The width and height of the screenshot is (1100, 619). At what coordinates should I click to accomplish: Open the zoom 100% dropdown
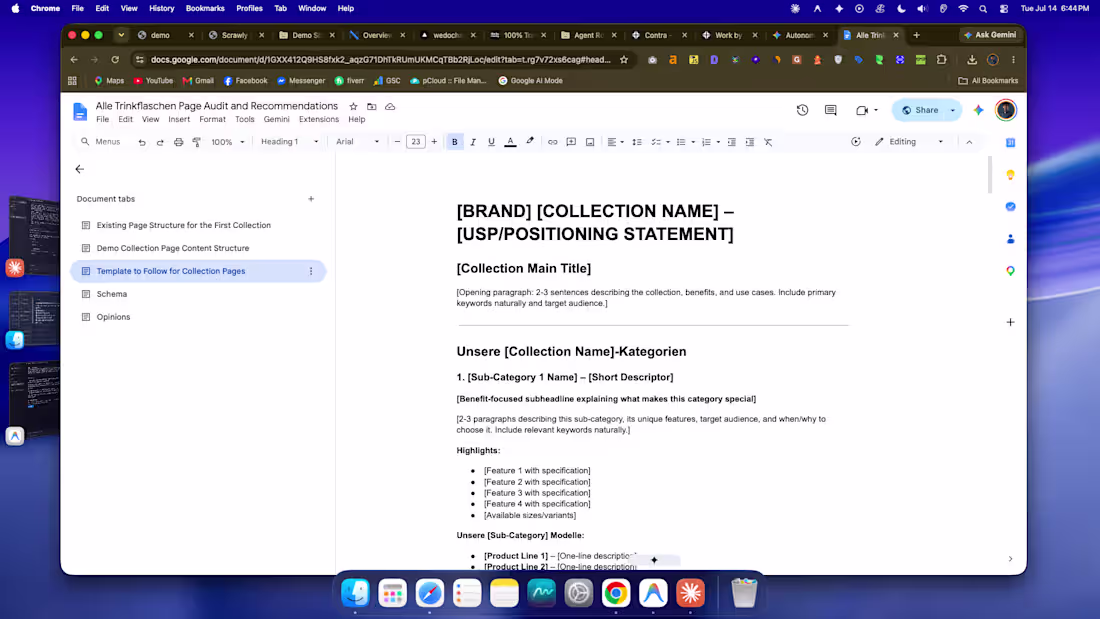[228, 142]
